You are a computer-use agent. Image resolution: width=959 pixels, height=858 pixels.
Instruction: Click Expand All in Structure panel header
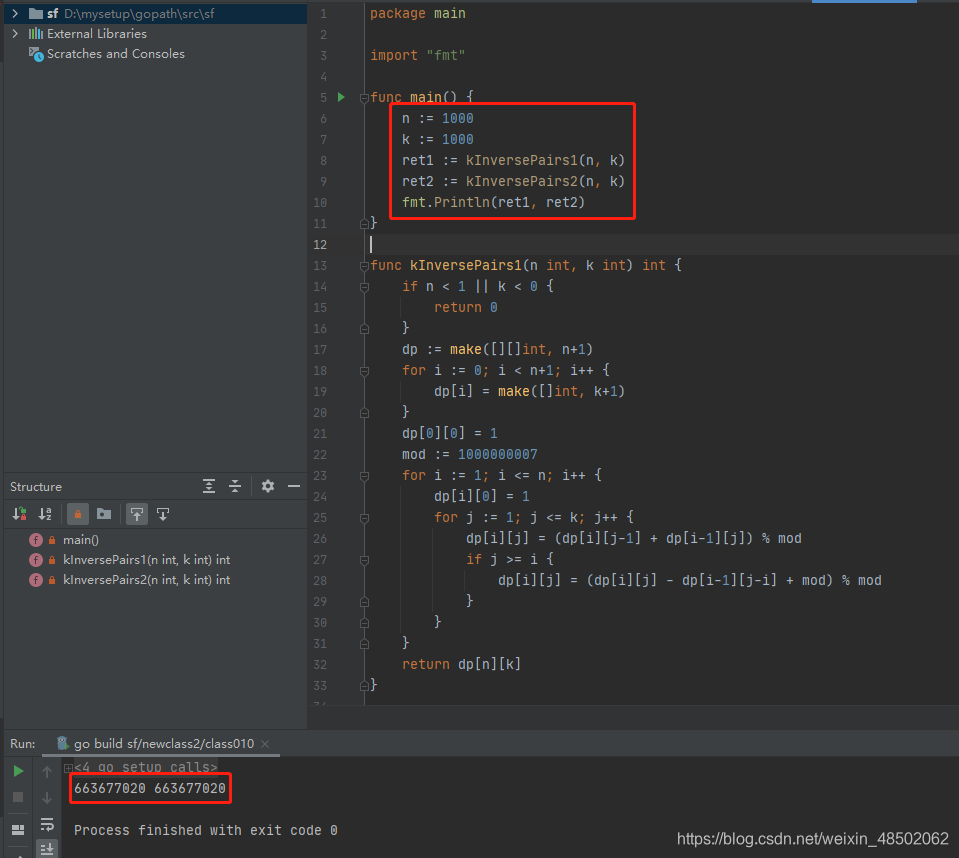209,486
